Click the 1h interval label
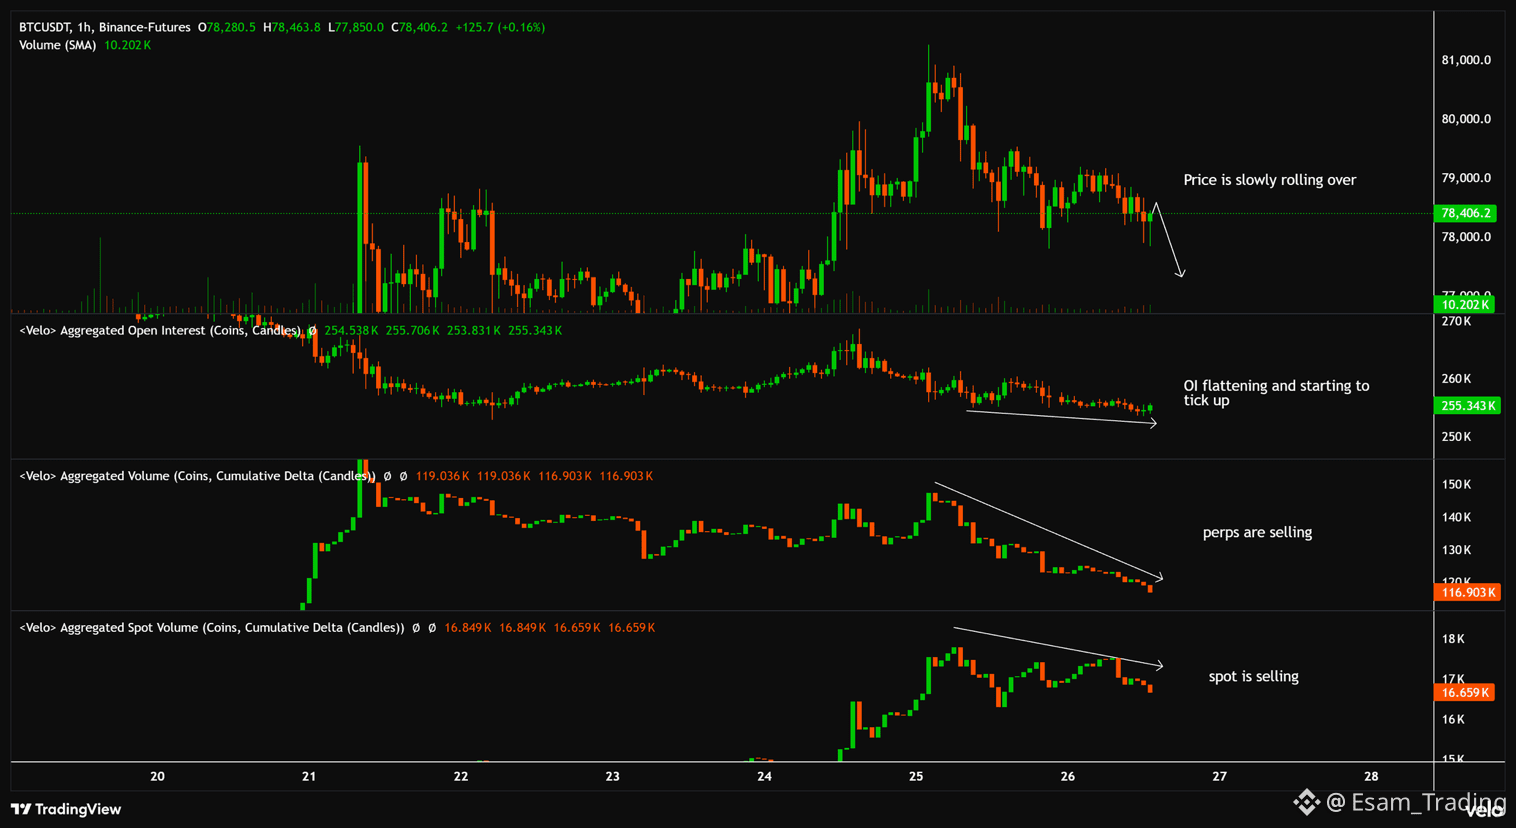1516x828 pixels. click(84, 27)
